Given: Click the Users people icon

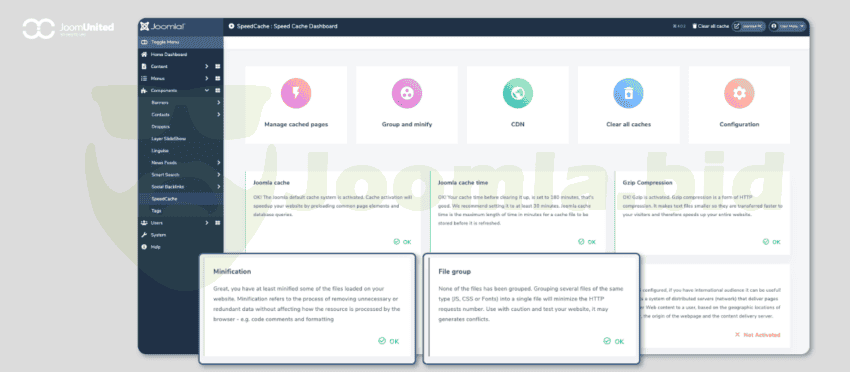Looking at the screenshot, I should point(144,223).
